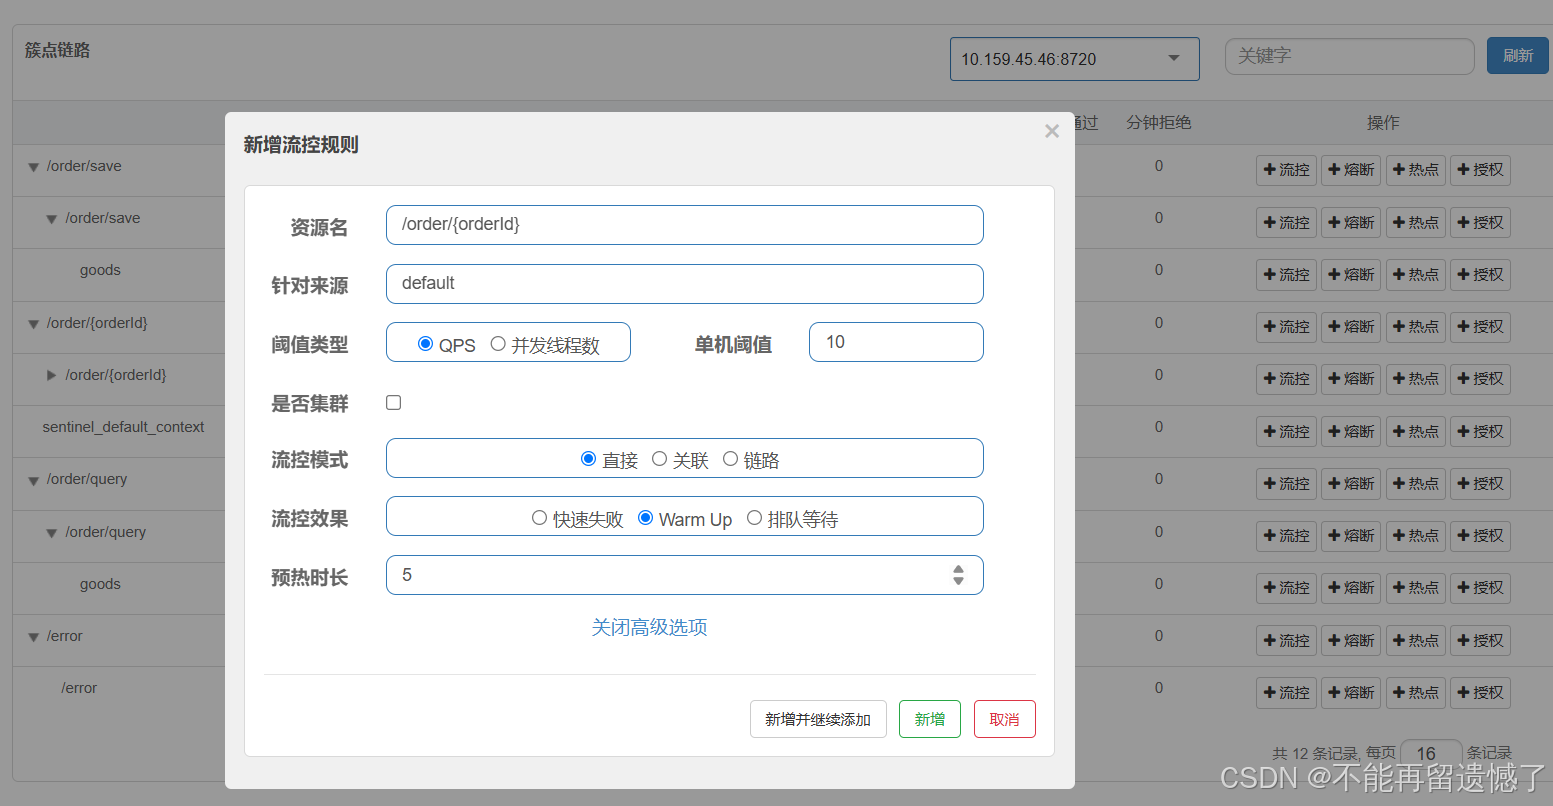Image resolution: width=1553 pixels, height=806 pixels.
Task: Add 热点 rule for first /order/save row
Action: (1416, 170)
